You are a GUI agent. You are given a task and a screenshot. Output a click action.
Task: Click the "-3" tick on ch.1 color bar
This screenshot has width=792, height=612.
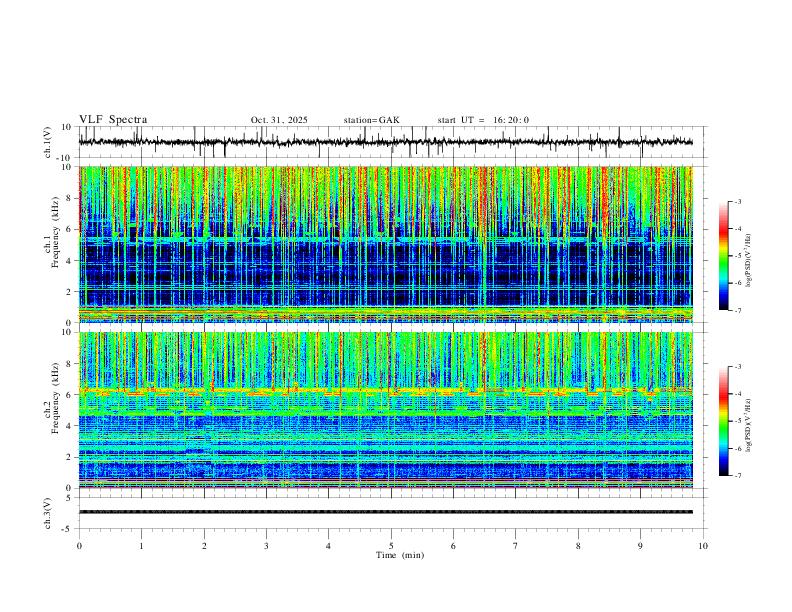click(x=738, y=201)
